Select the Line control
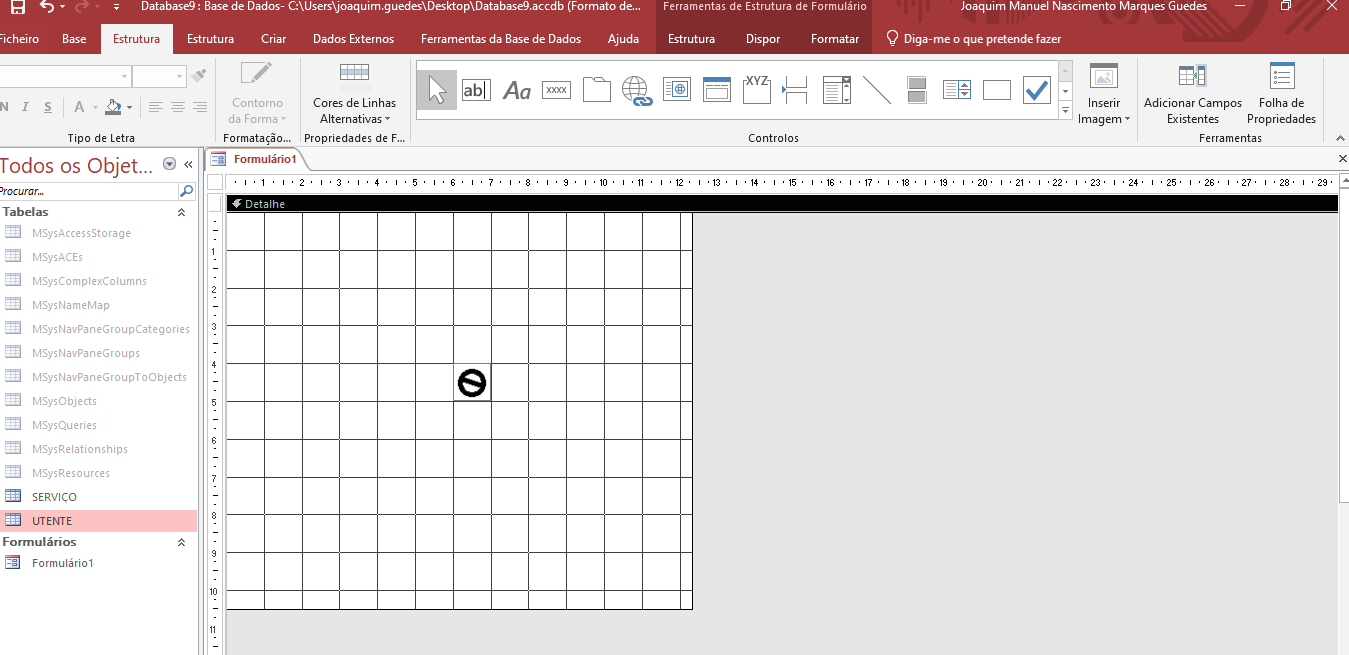The width and height of the screenshot is (1349, 655). point(876,90)
